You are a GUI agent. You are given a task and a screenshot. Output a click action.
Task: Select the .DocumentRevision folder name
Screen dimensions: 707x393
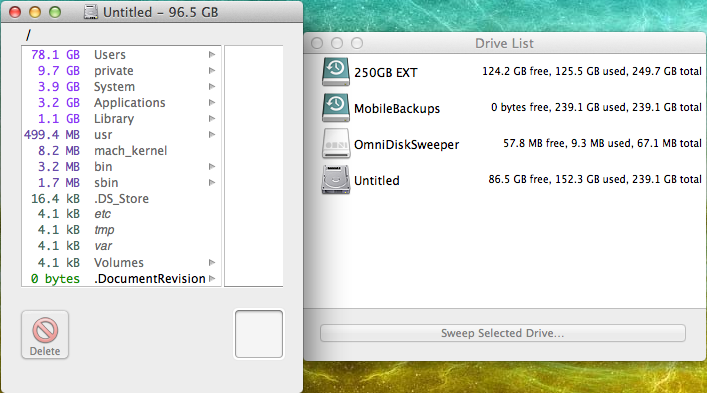tap(150, 279)
